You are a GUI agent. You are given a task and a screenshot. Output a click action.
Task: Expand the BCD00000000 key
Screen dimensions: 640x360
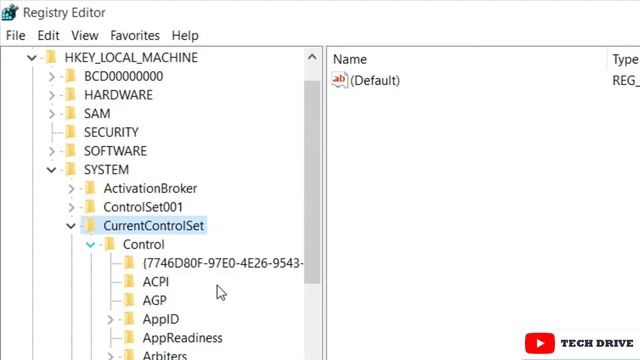point(51,76)
